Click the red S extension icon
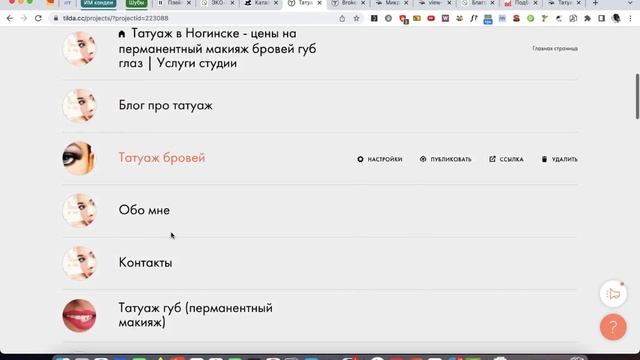 516,18
